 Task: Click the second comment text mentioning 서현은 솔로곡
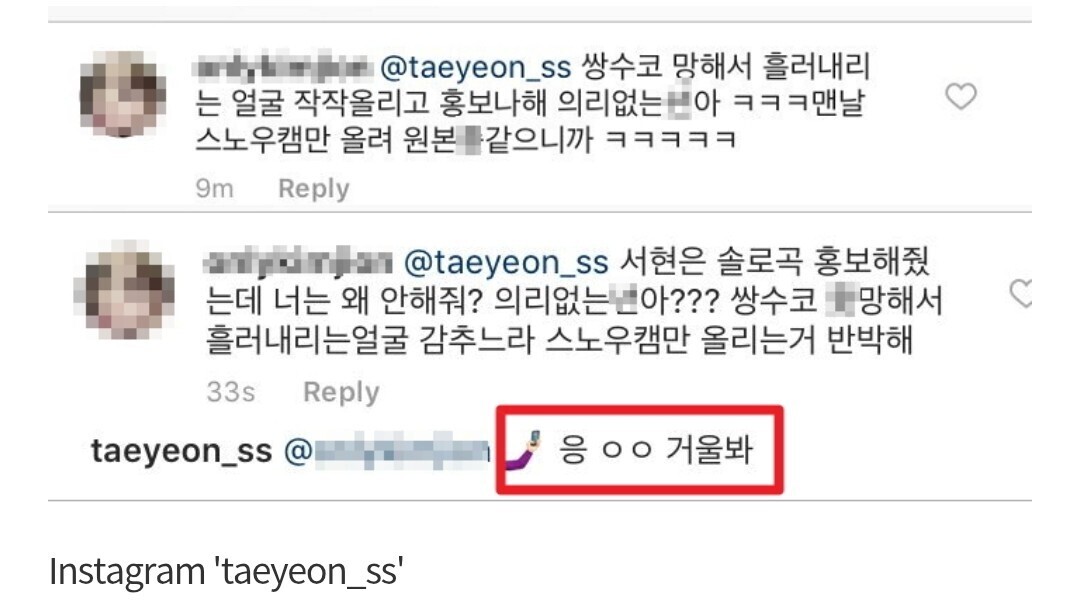574,301
